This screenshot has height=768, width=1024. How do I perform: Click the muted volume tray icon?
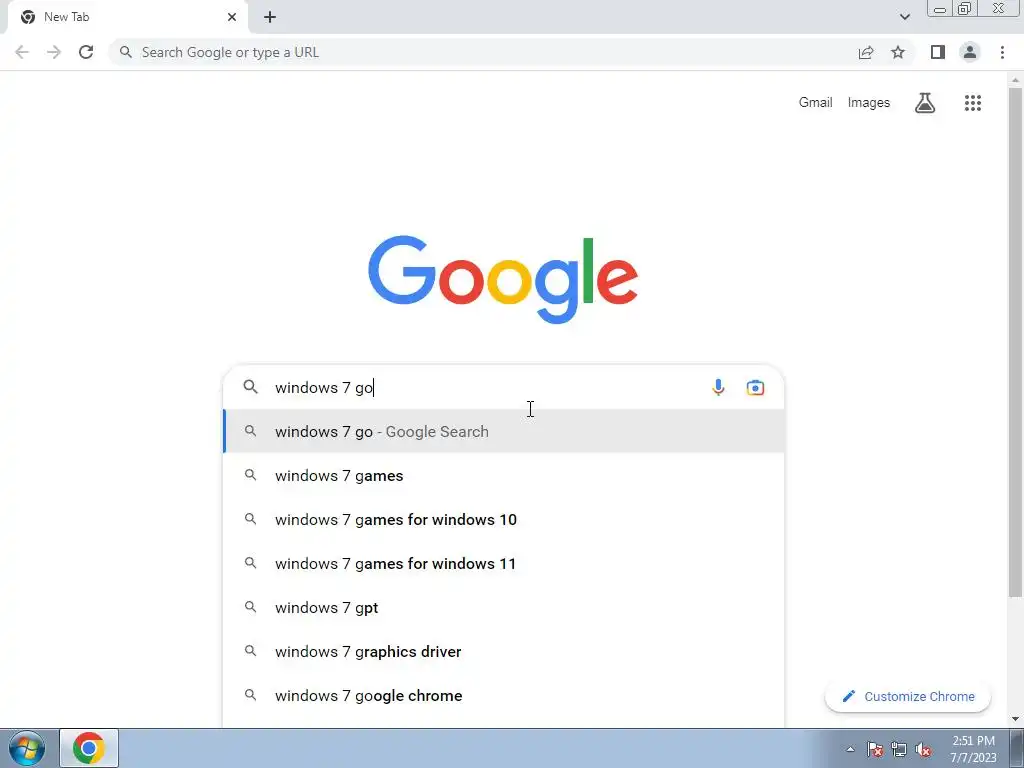pos(923,749)
